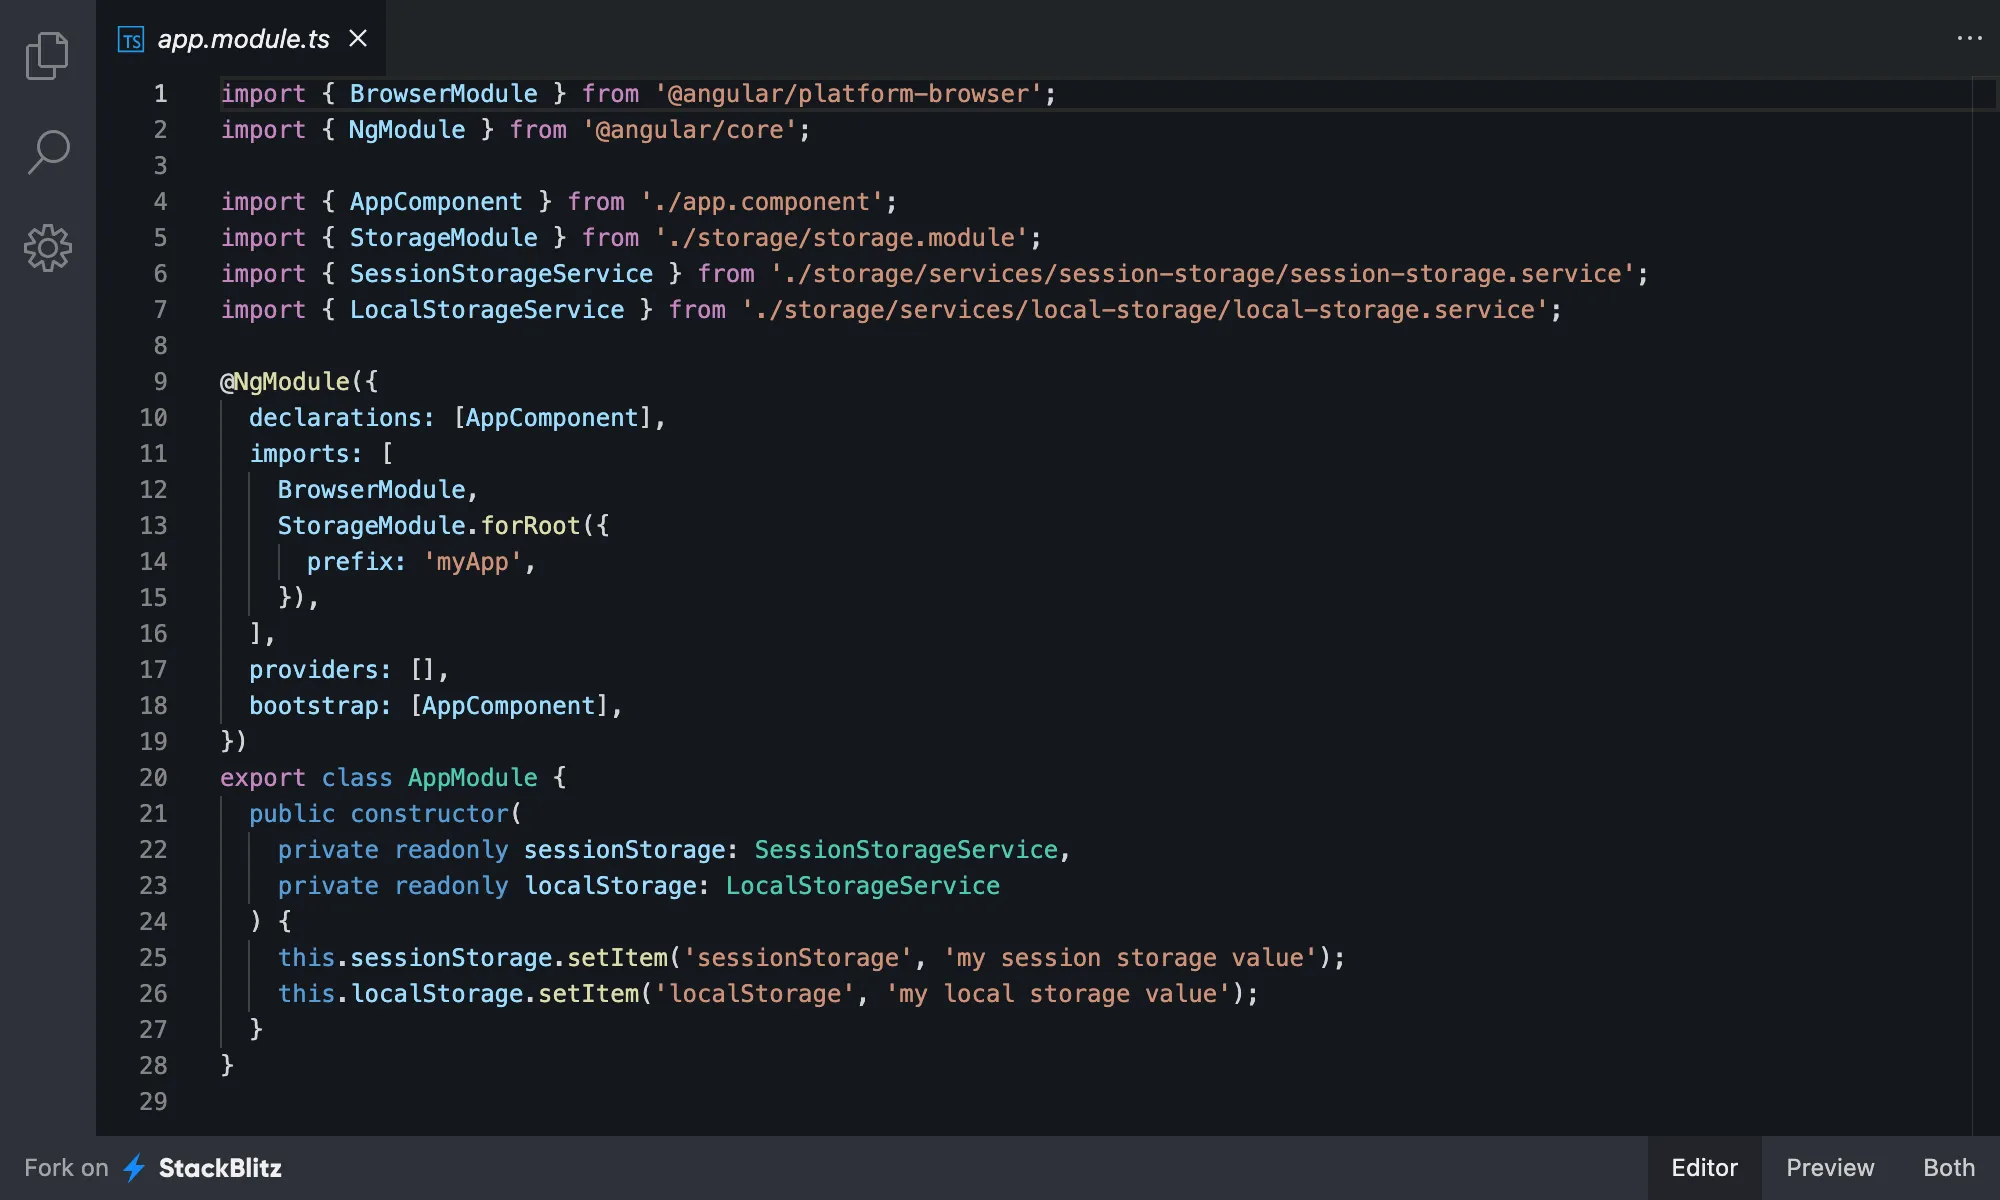Click './app.component' import path
The image size is (2000, 1200).
[762, 202]
